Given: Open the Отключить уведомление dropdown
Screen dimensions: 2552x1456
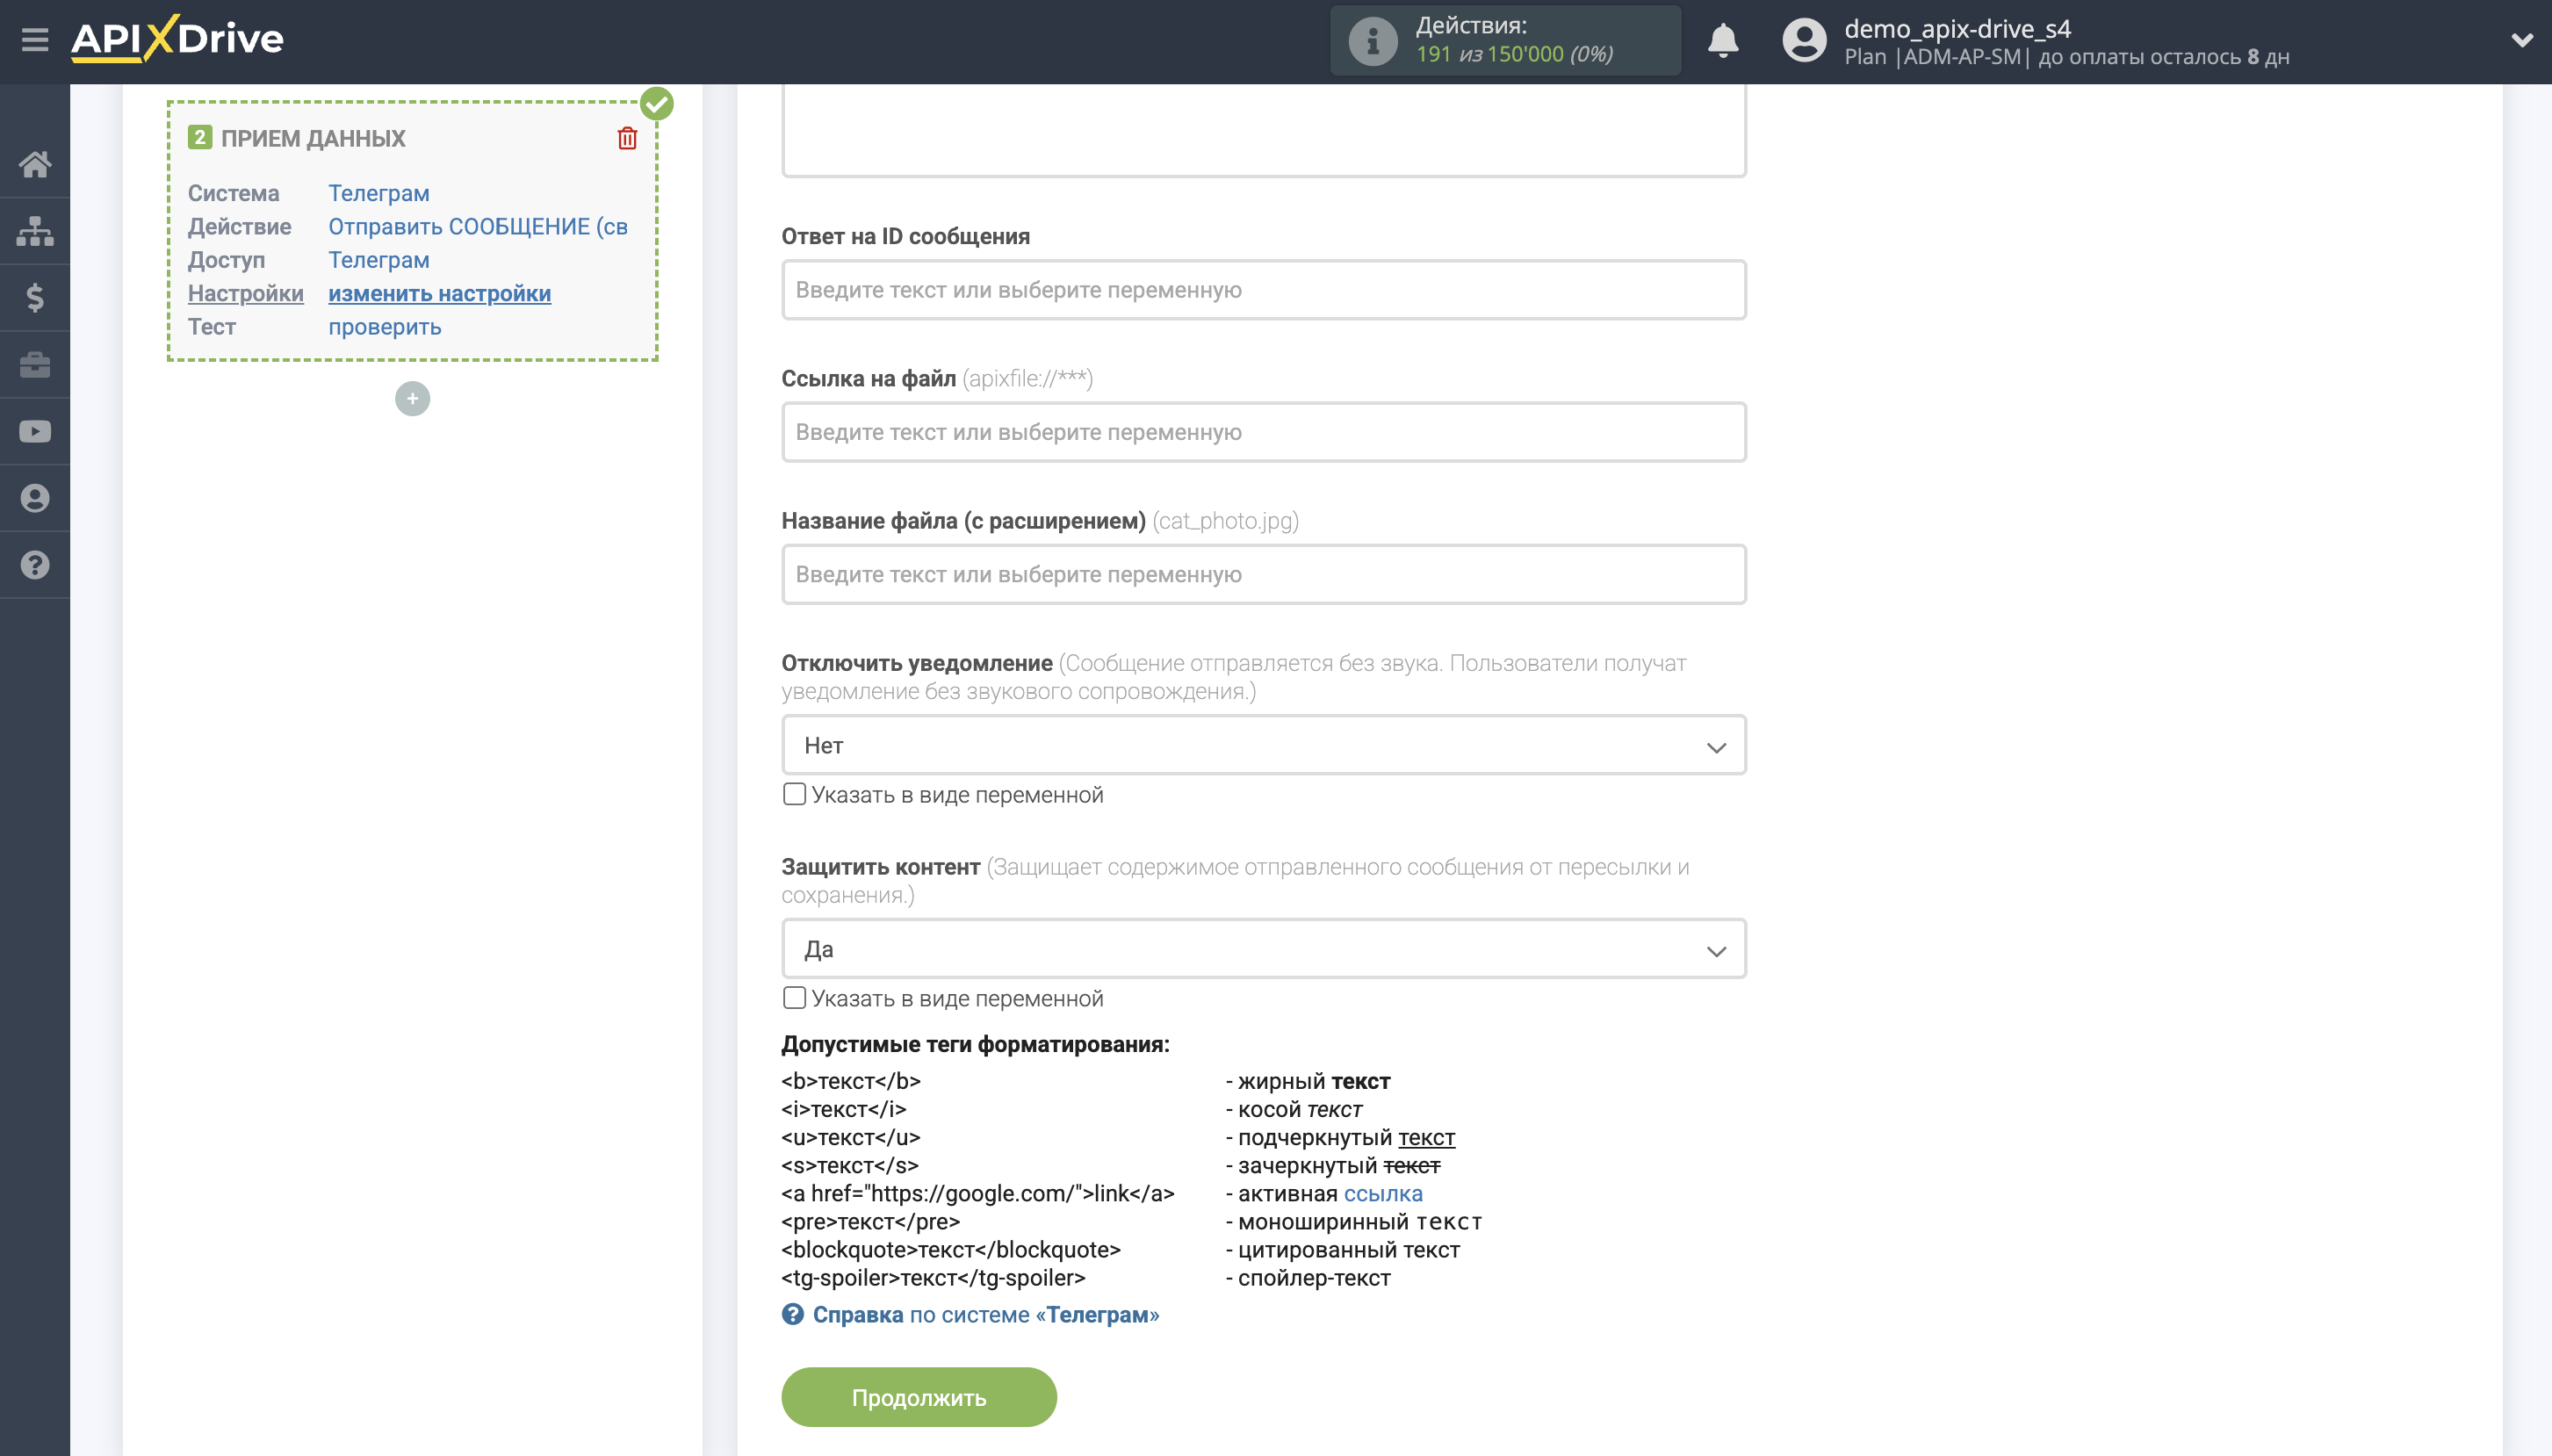Looking at the screenshot, I should click(1263, 745).
